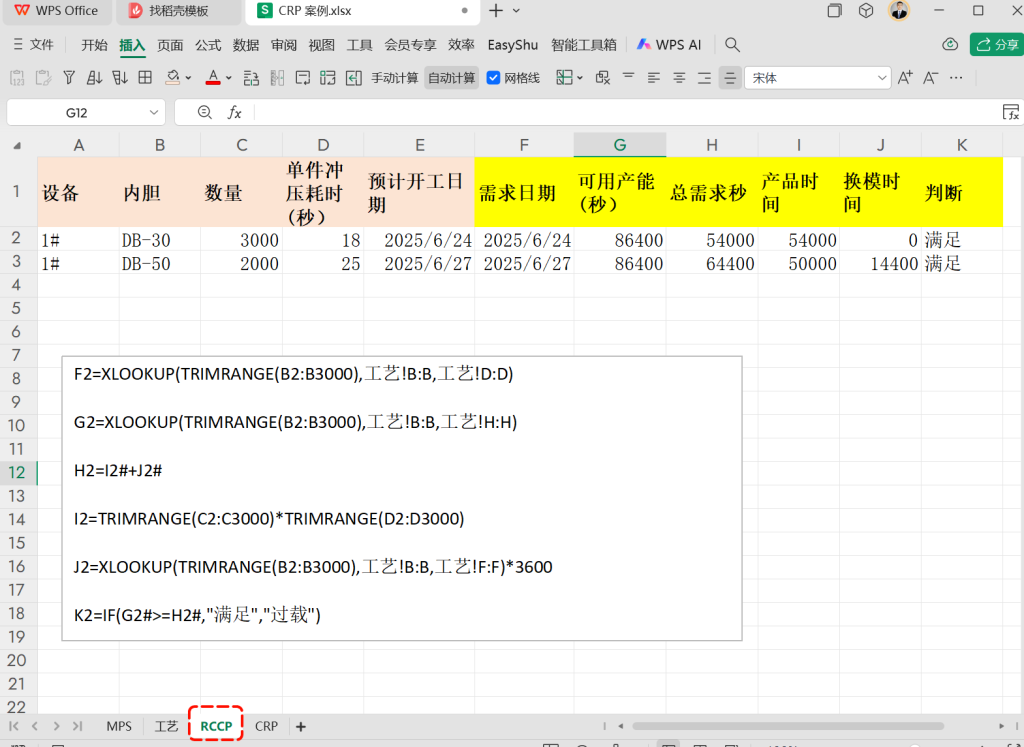Toggle the 网格线 gridlines checkbox
1024x747 pixels.
pyautogui.click(x=494, y=78)
